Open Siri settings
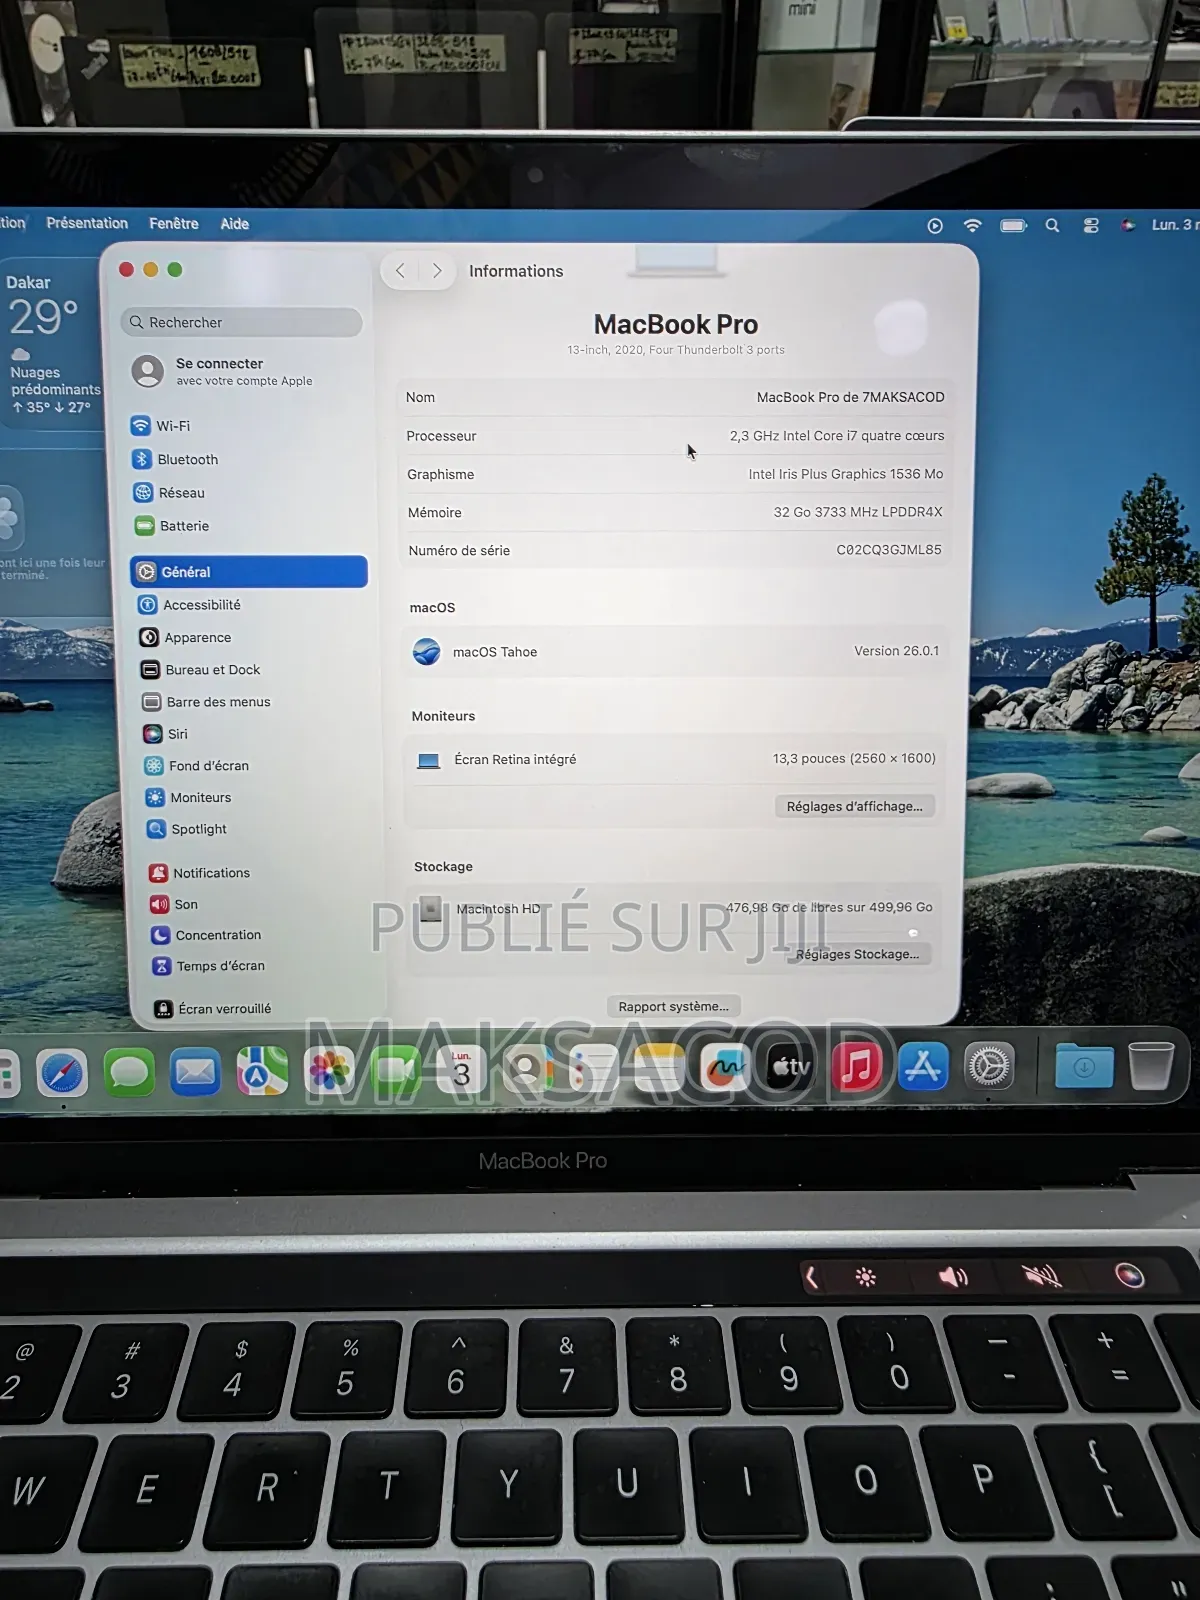Viewport: 1200px width, 1600px height. 165,733
